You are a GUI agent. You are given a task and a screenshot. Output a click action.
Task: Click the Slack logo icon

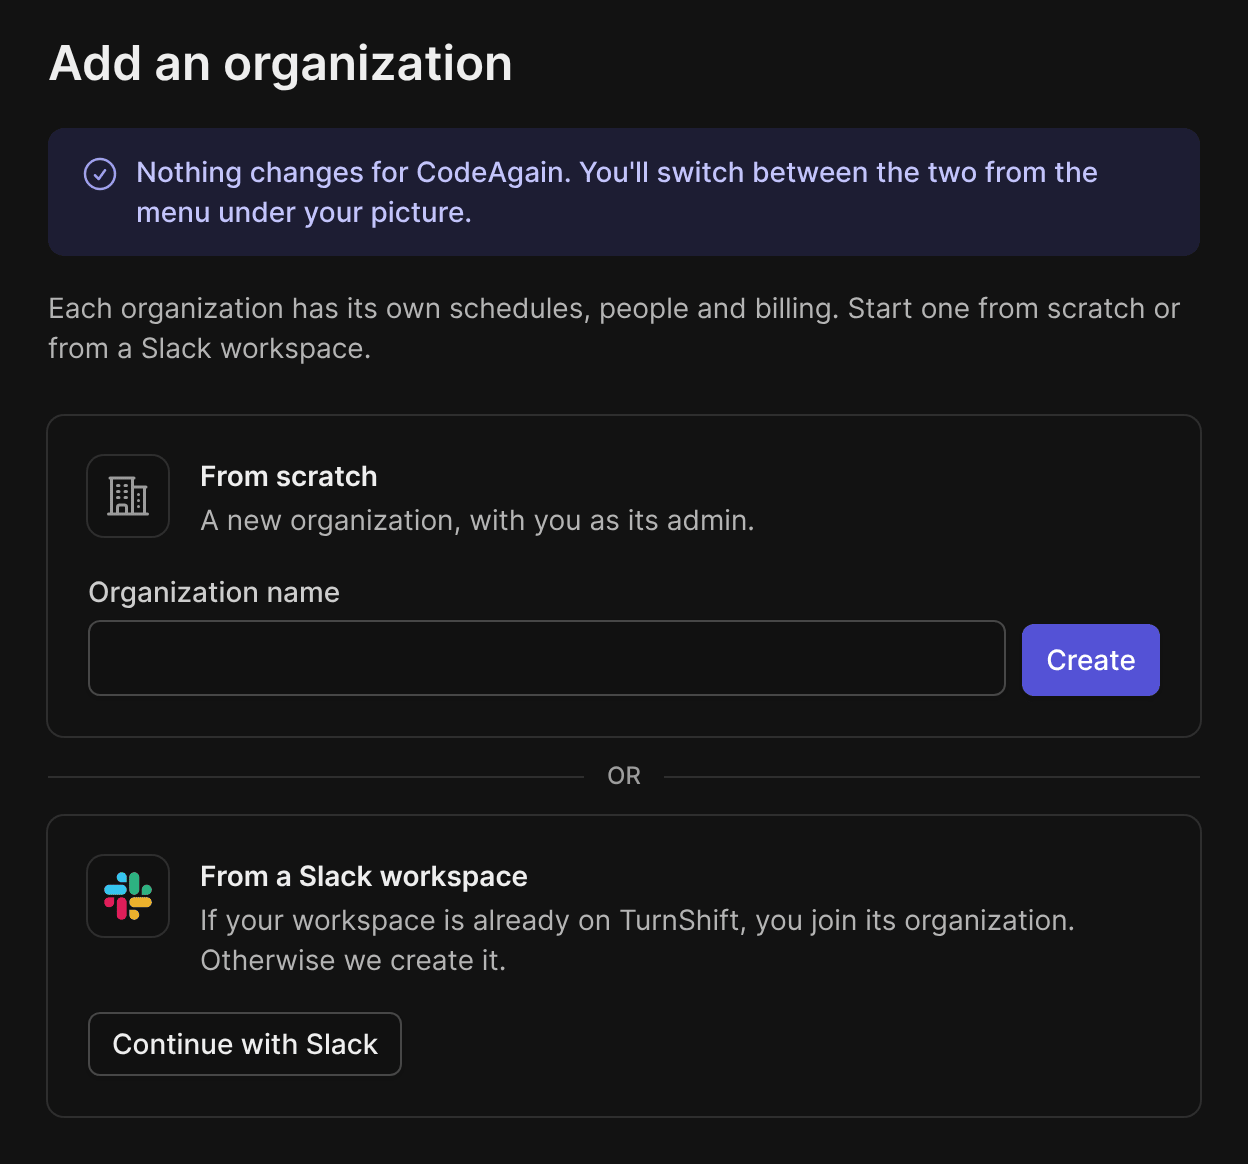128,896
